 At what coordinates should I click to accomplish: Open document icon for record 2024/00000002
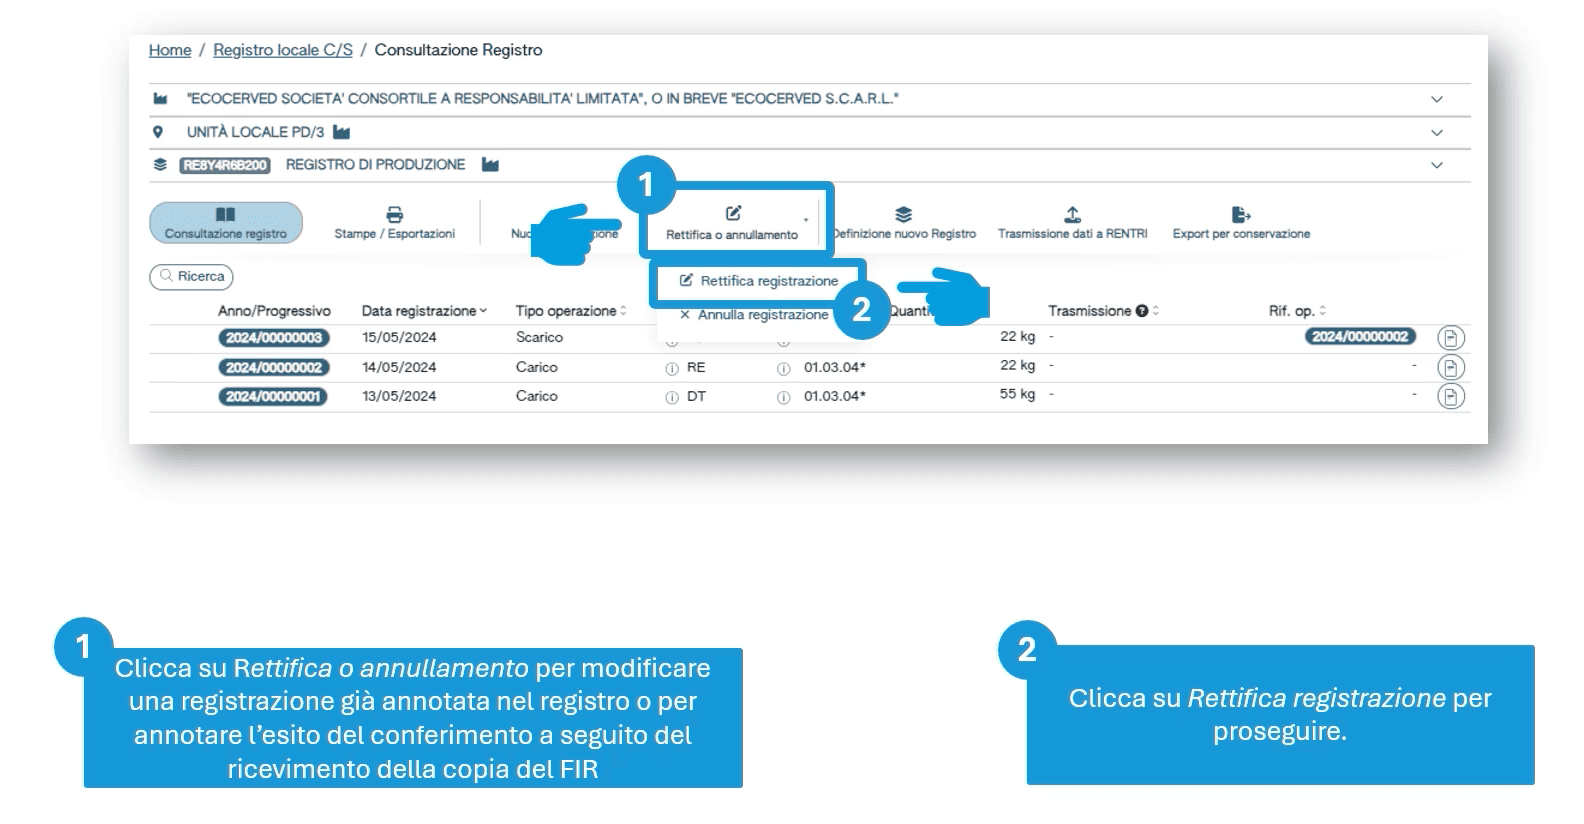(x=1450, y=367)
